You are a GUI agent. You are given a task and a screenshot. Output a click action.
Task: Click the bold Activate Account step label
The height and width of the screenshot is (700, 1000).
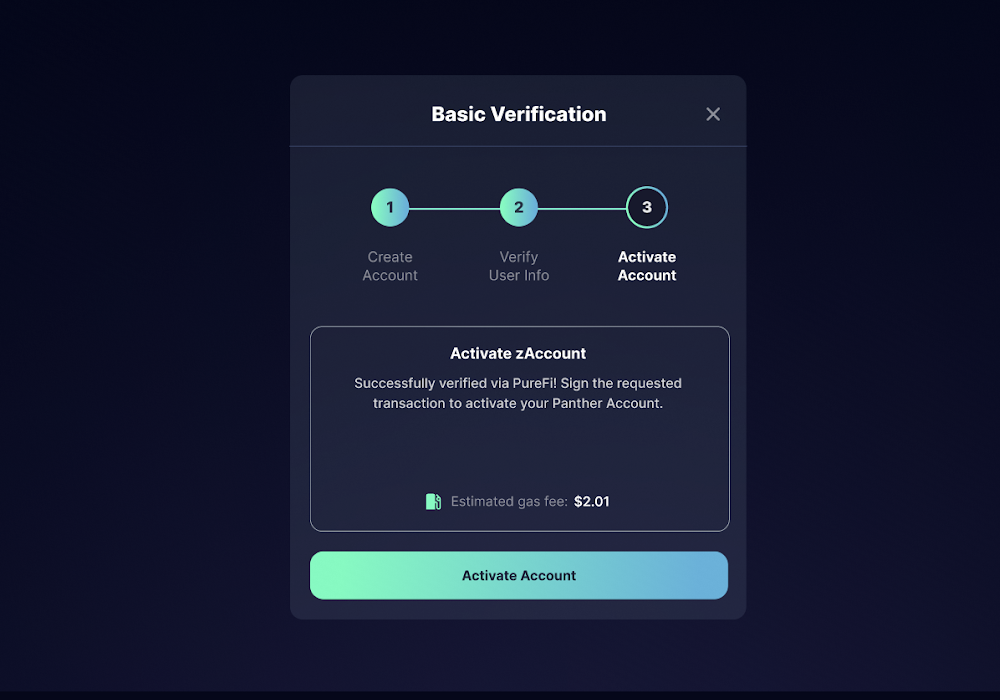point(647,266)
